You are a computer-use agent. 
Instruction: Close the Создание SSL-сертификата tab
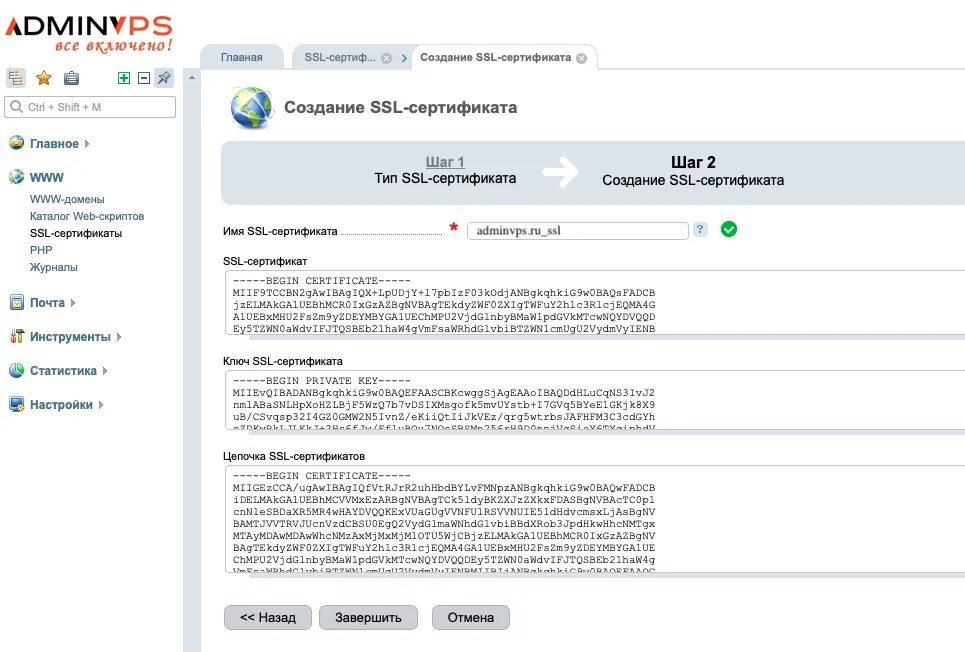tap(582, 58)
